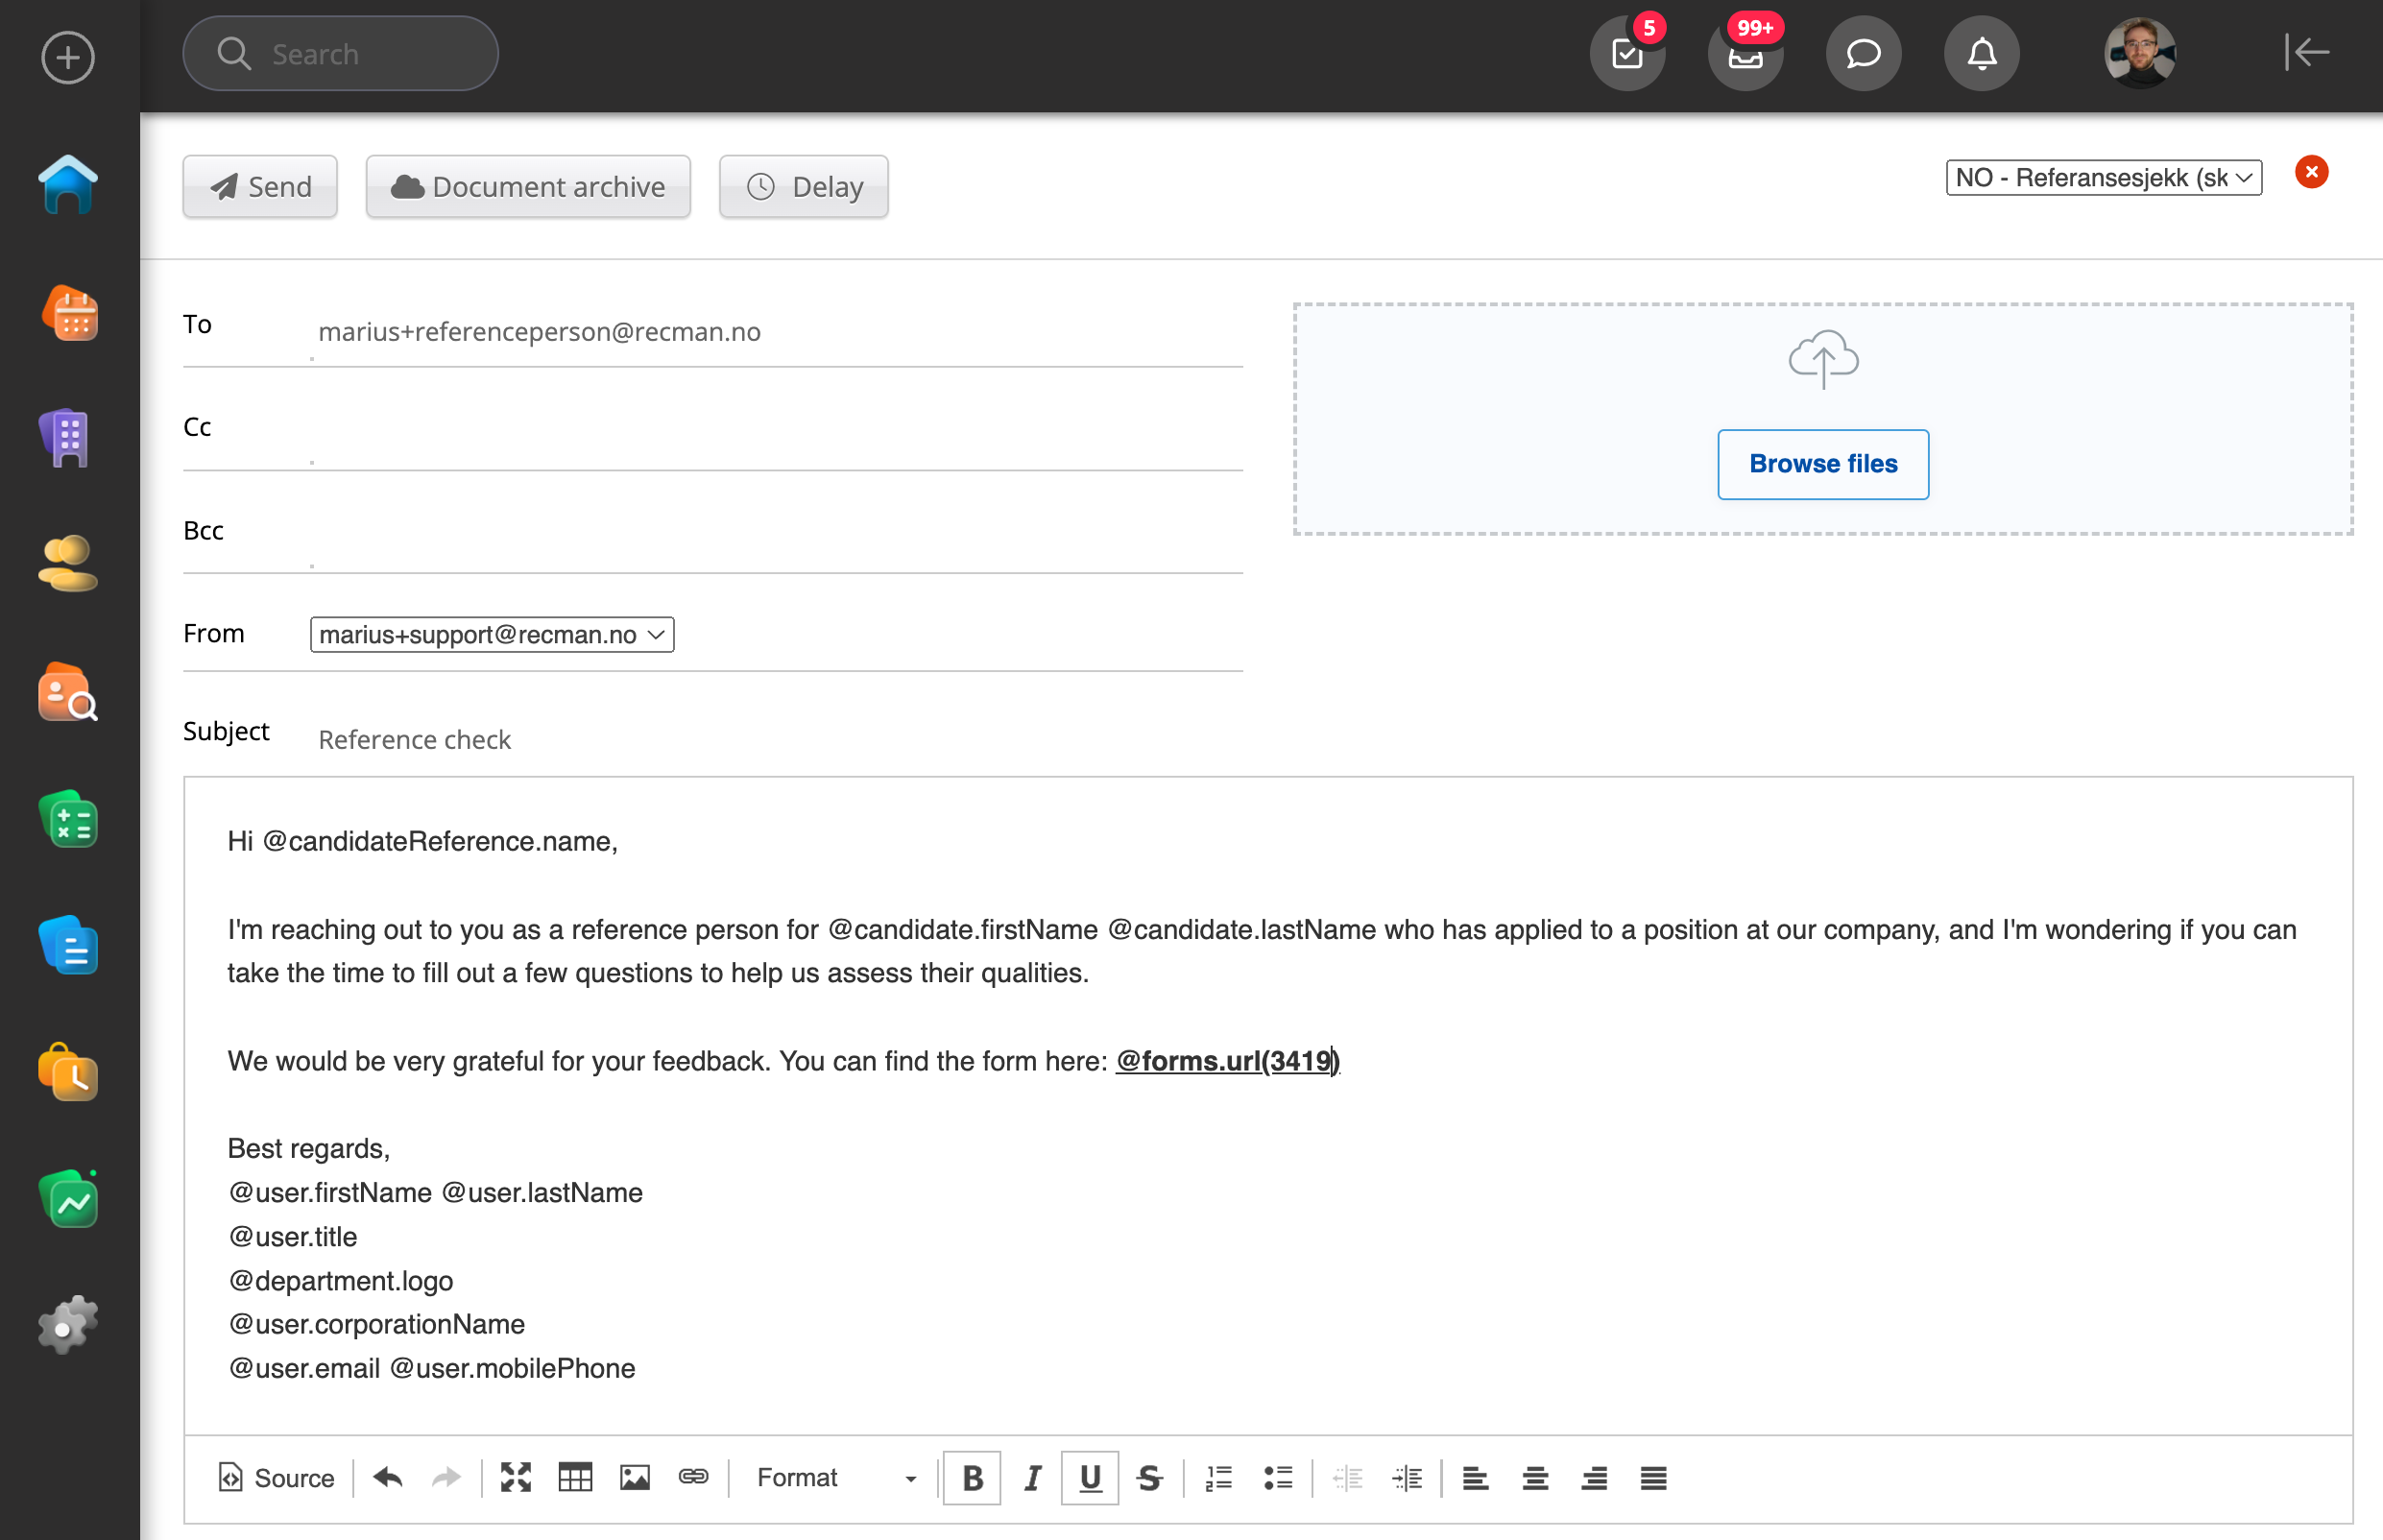Viewport: 2383px width, 1540px height.
Task: Expand the From email address dropdown
Action: click(x=492, y=635)
